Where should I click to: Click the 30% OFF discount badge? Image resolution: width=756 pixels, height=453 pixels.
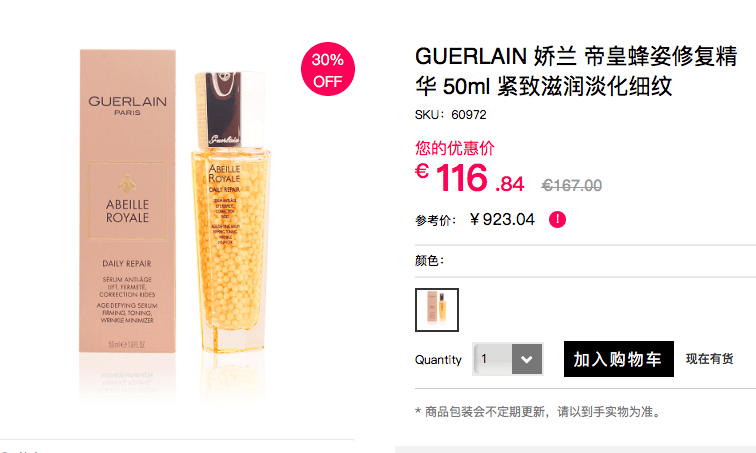coord(328,69)
